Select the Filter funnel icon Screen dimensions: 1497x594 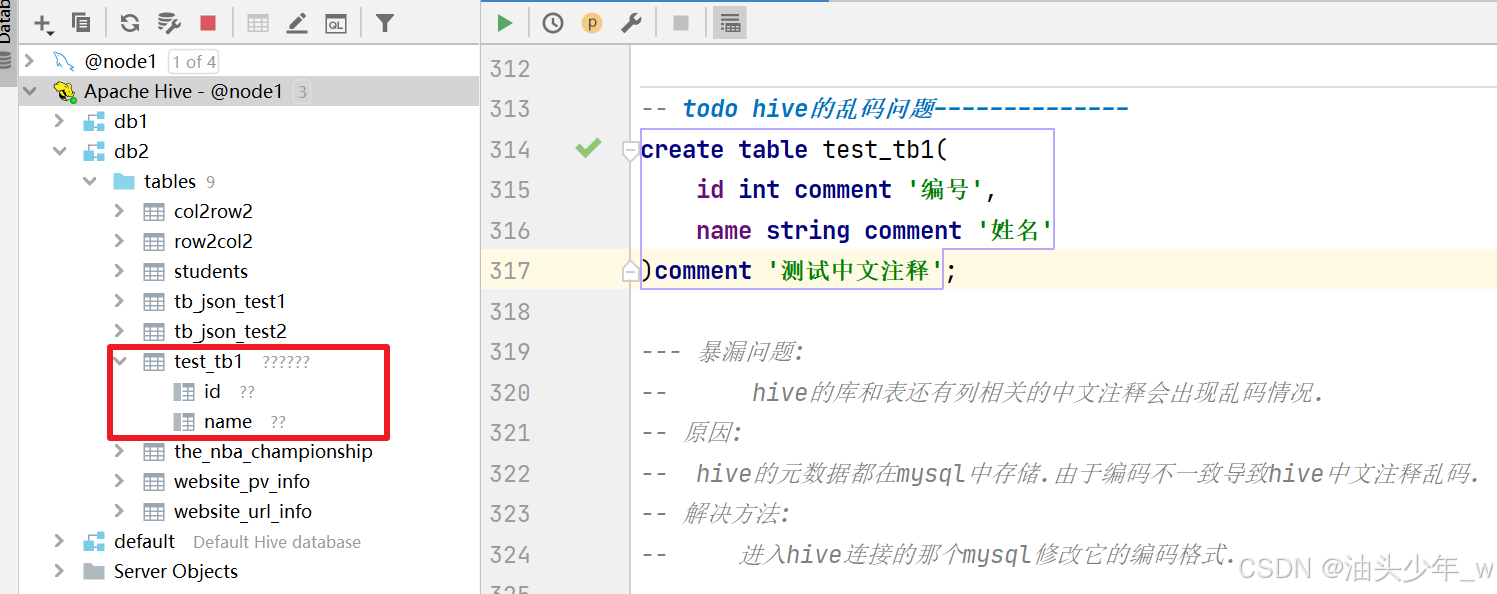pos(384,22)
